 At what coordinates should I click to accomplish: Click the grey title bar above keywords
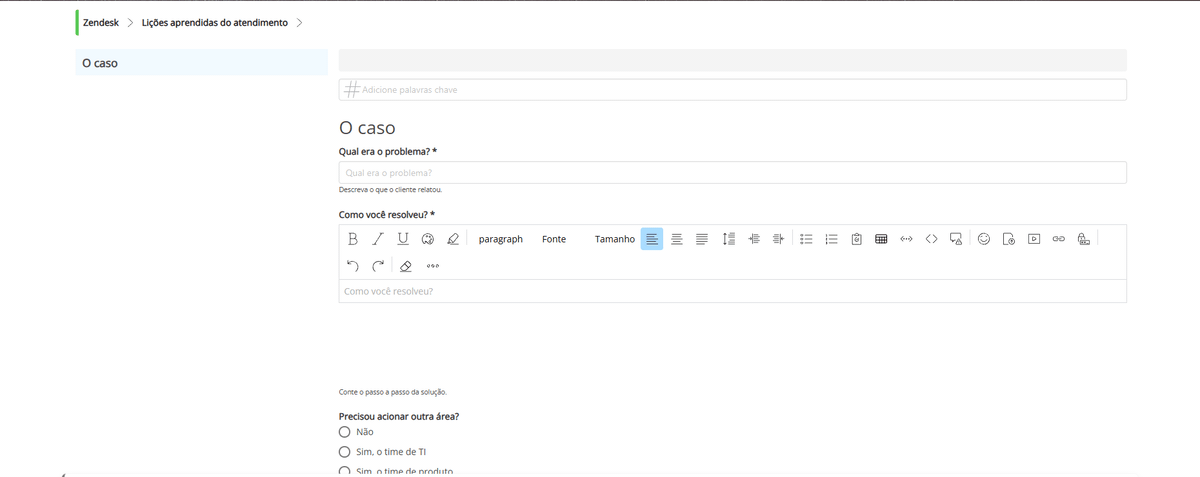[733, 60]
